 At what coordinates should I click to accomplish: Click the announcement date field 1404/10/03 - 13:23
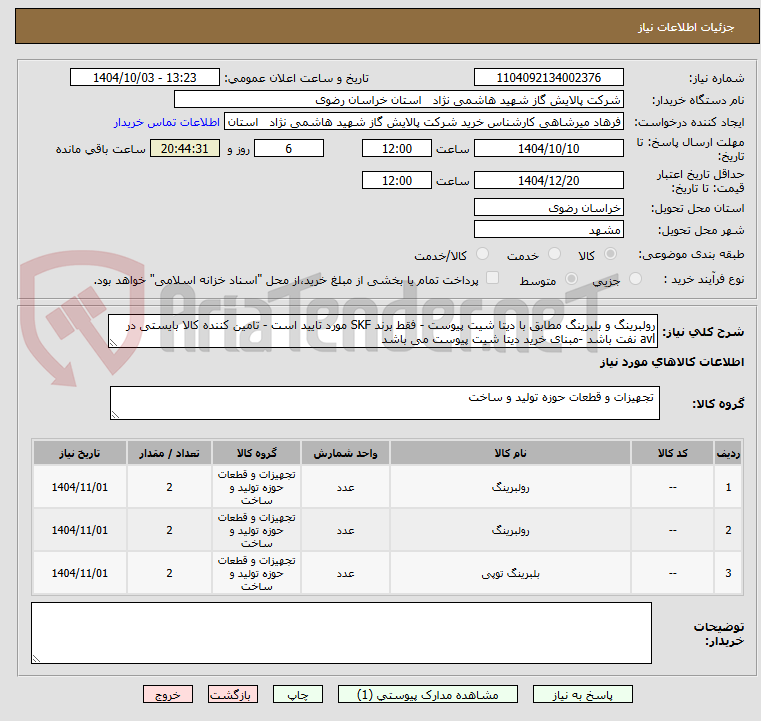[145, 77]
